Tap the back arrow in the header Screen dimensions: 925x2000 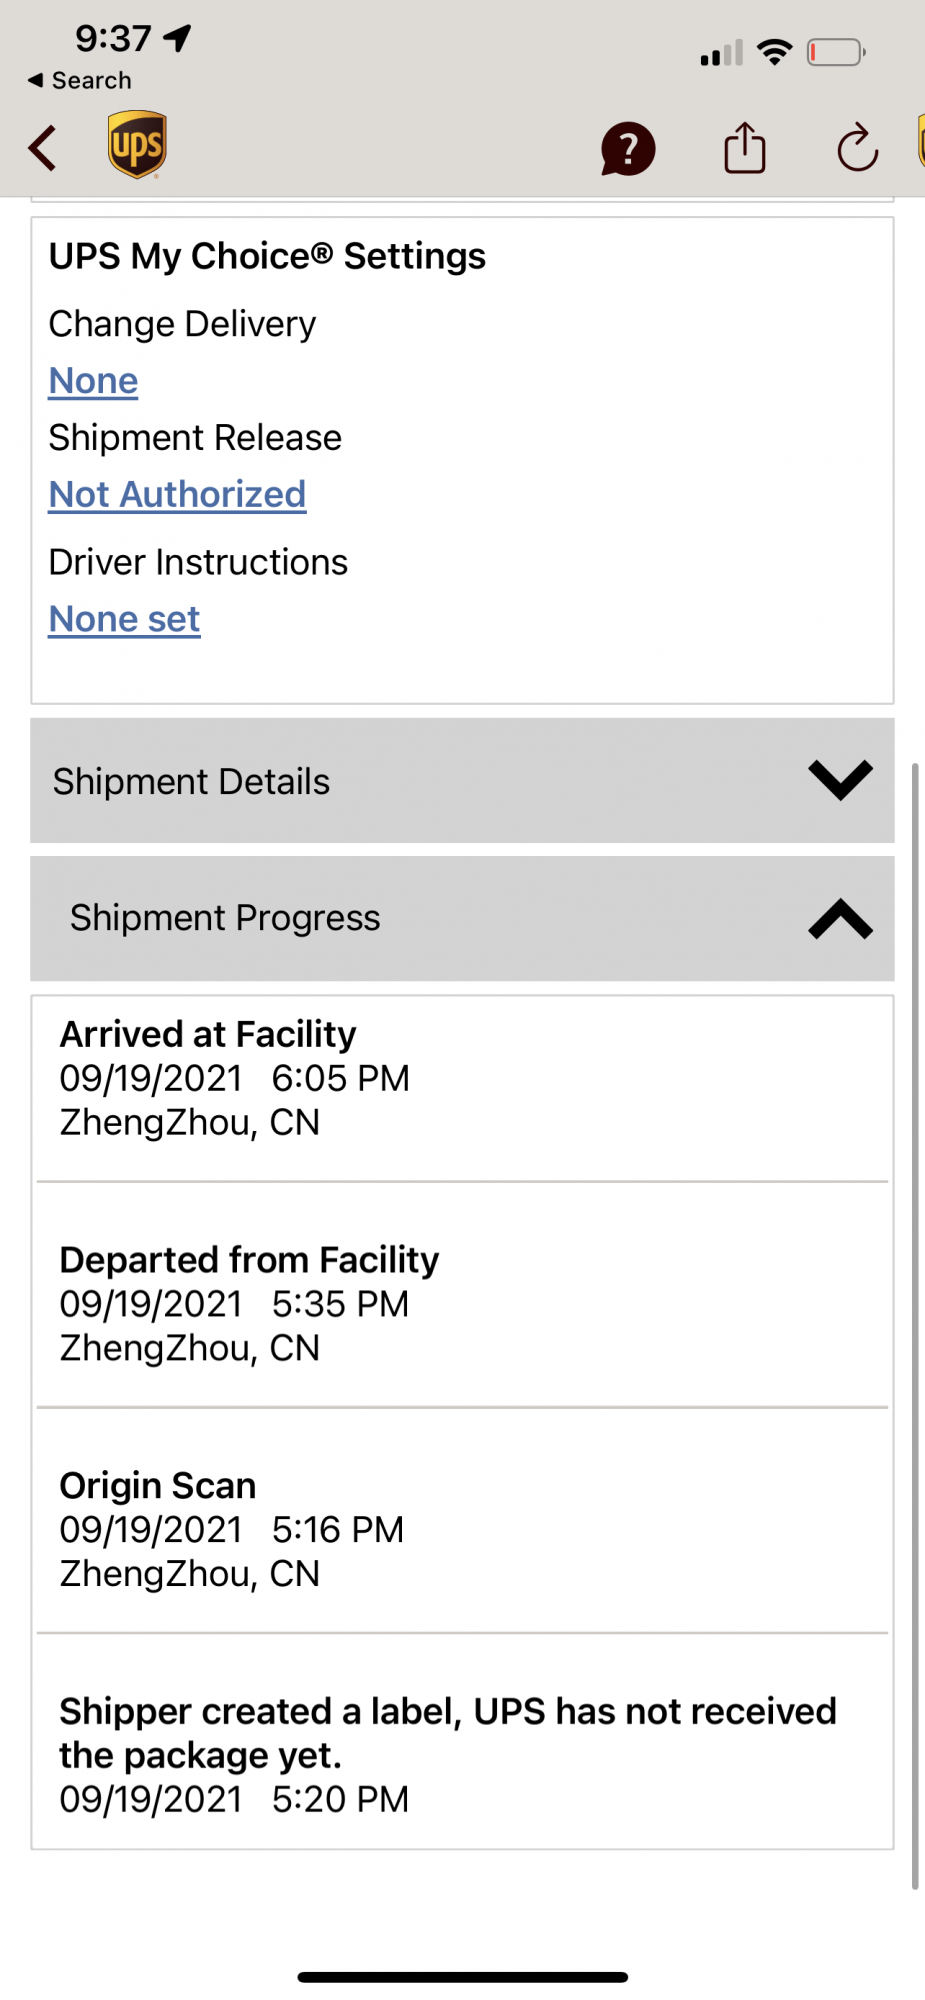click(42, 148)
